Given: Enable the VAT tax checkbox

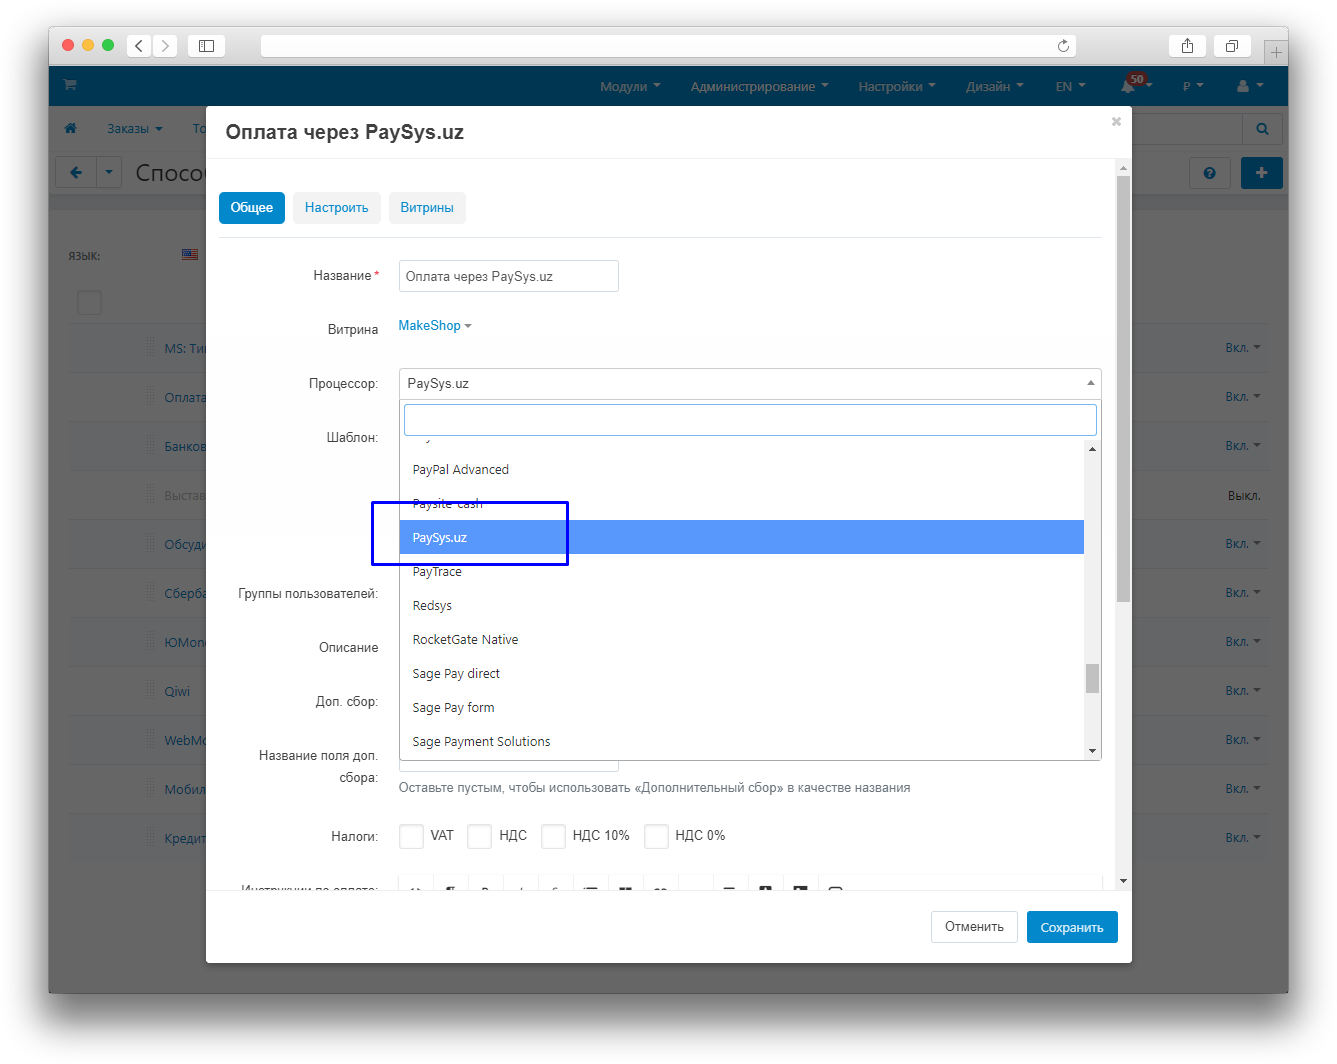Looking at the screenshot, I should [x=411, y=836].
